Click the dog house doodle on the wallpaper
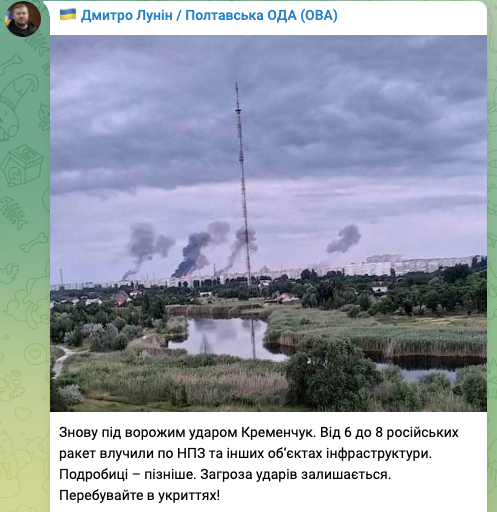This screenshot has width=497, height=512. [x=21, y=165]
